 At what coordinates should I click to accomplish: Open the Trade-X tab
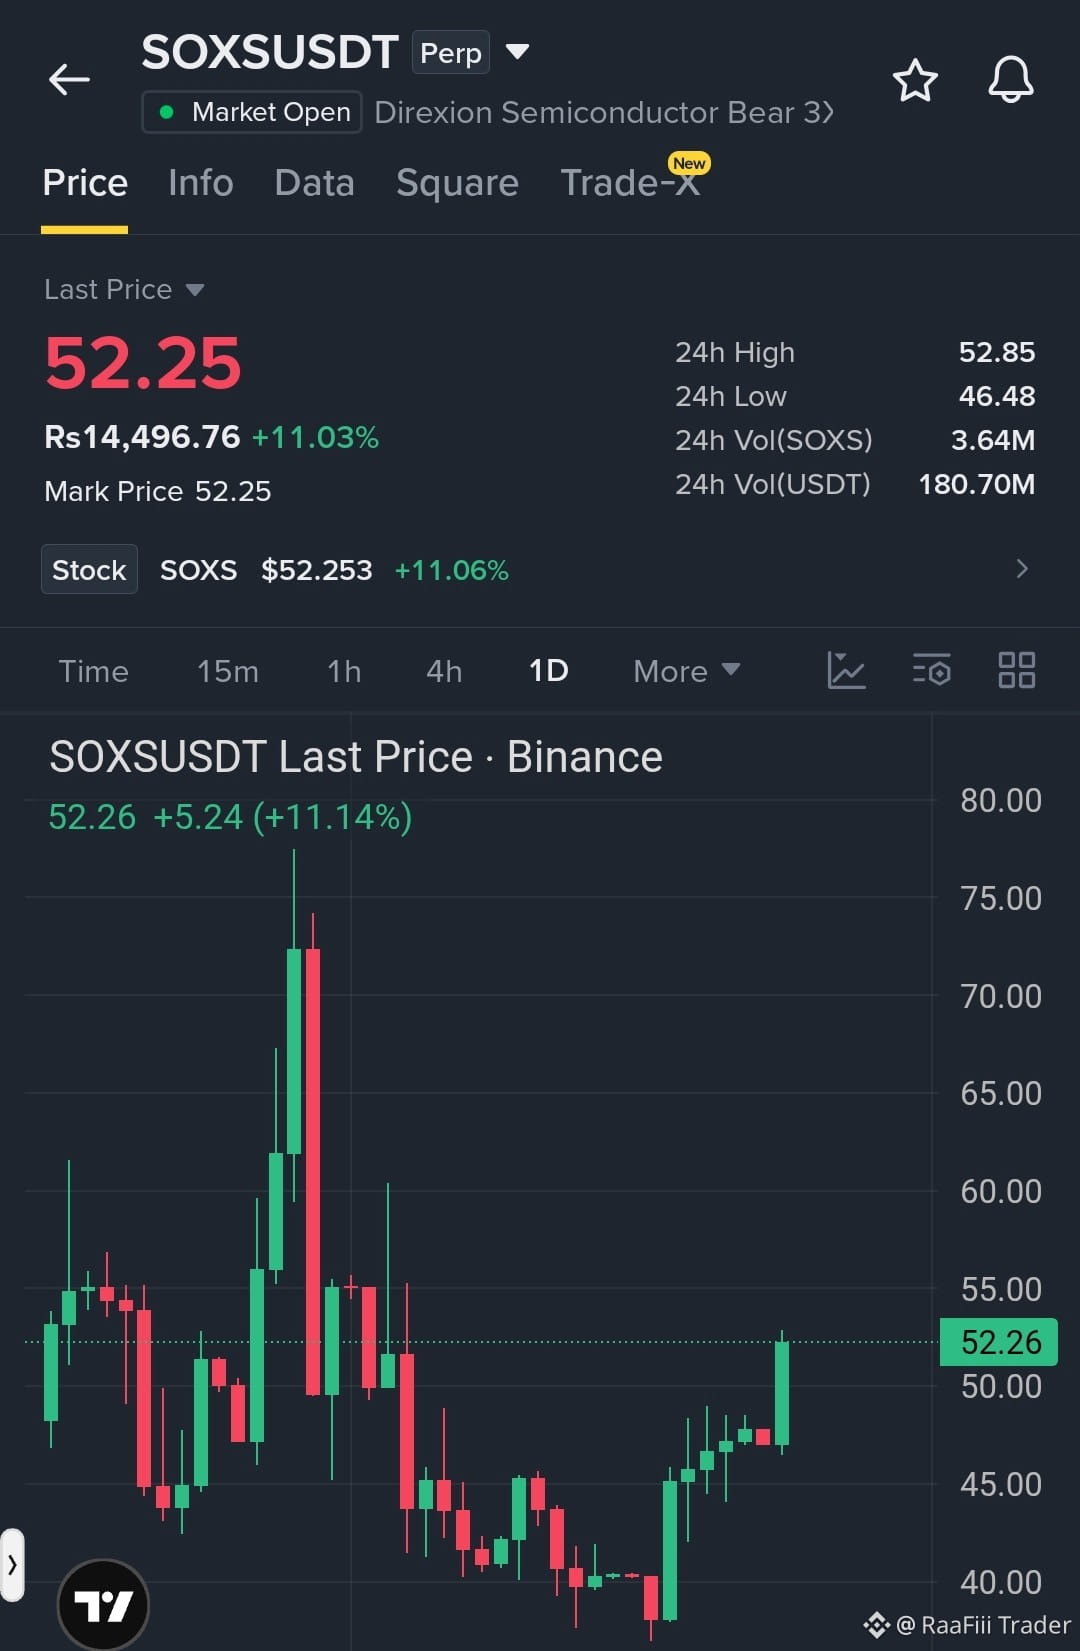click(630, 183)
